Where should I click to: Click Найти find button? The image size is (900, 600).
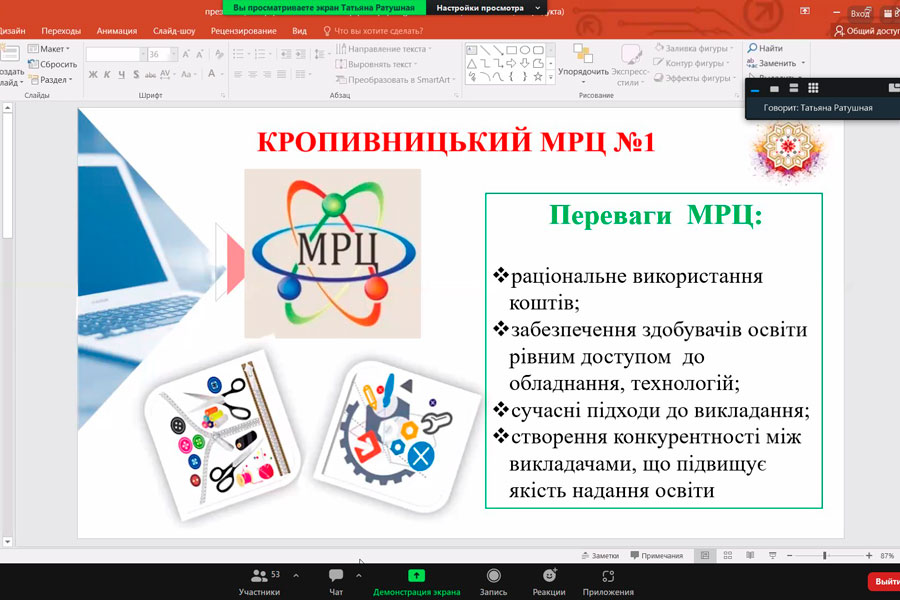(x=765, y=48)
